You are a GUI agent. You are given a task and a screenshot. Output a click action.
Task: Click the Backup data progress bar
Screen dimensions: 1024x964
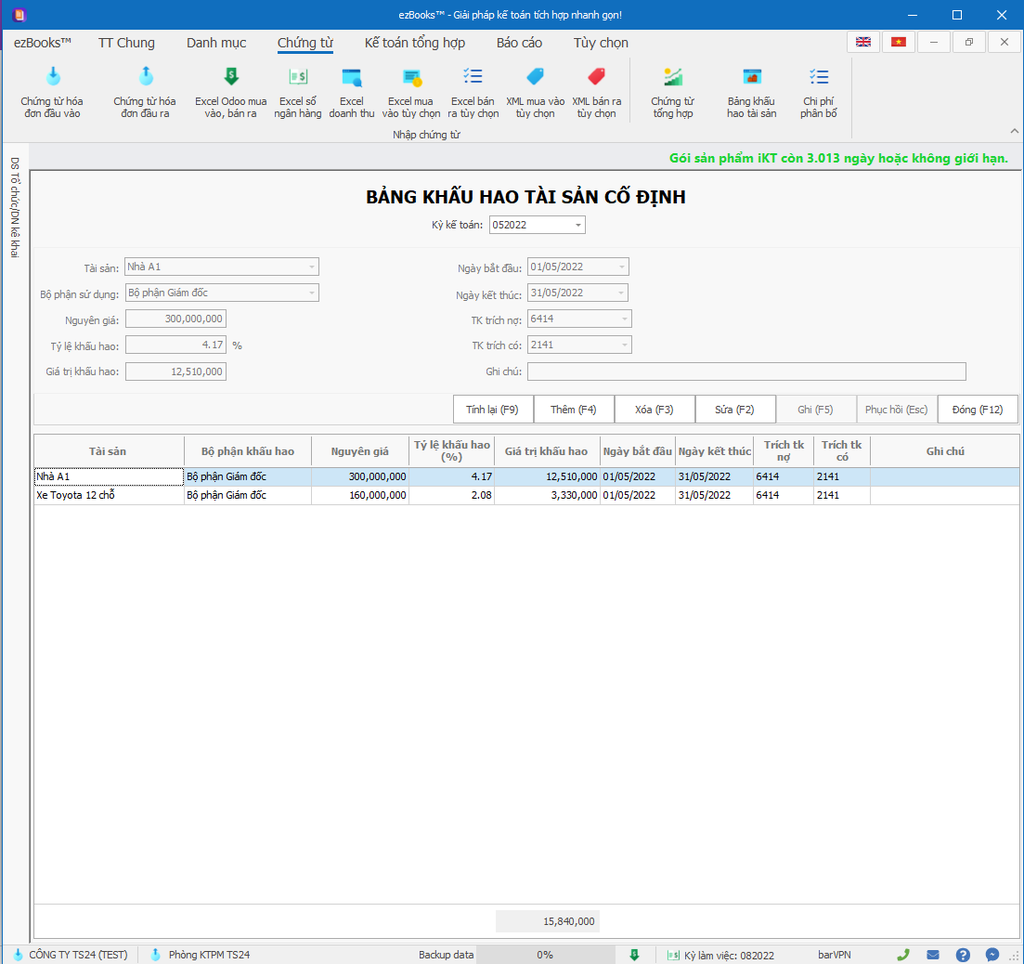pyautogui.click(x=544, y=955)
